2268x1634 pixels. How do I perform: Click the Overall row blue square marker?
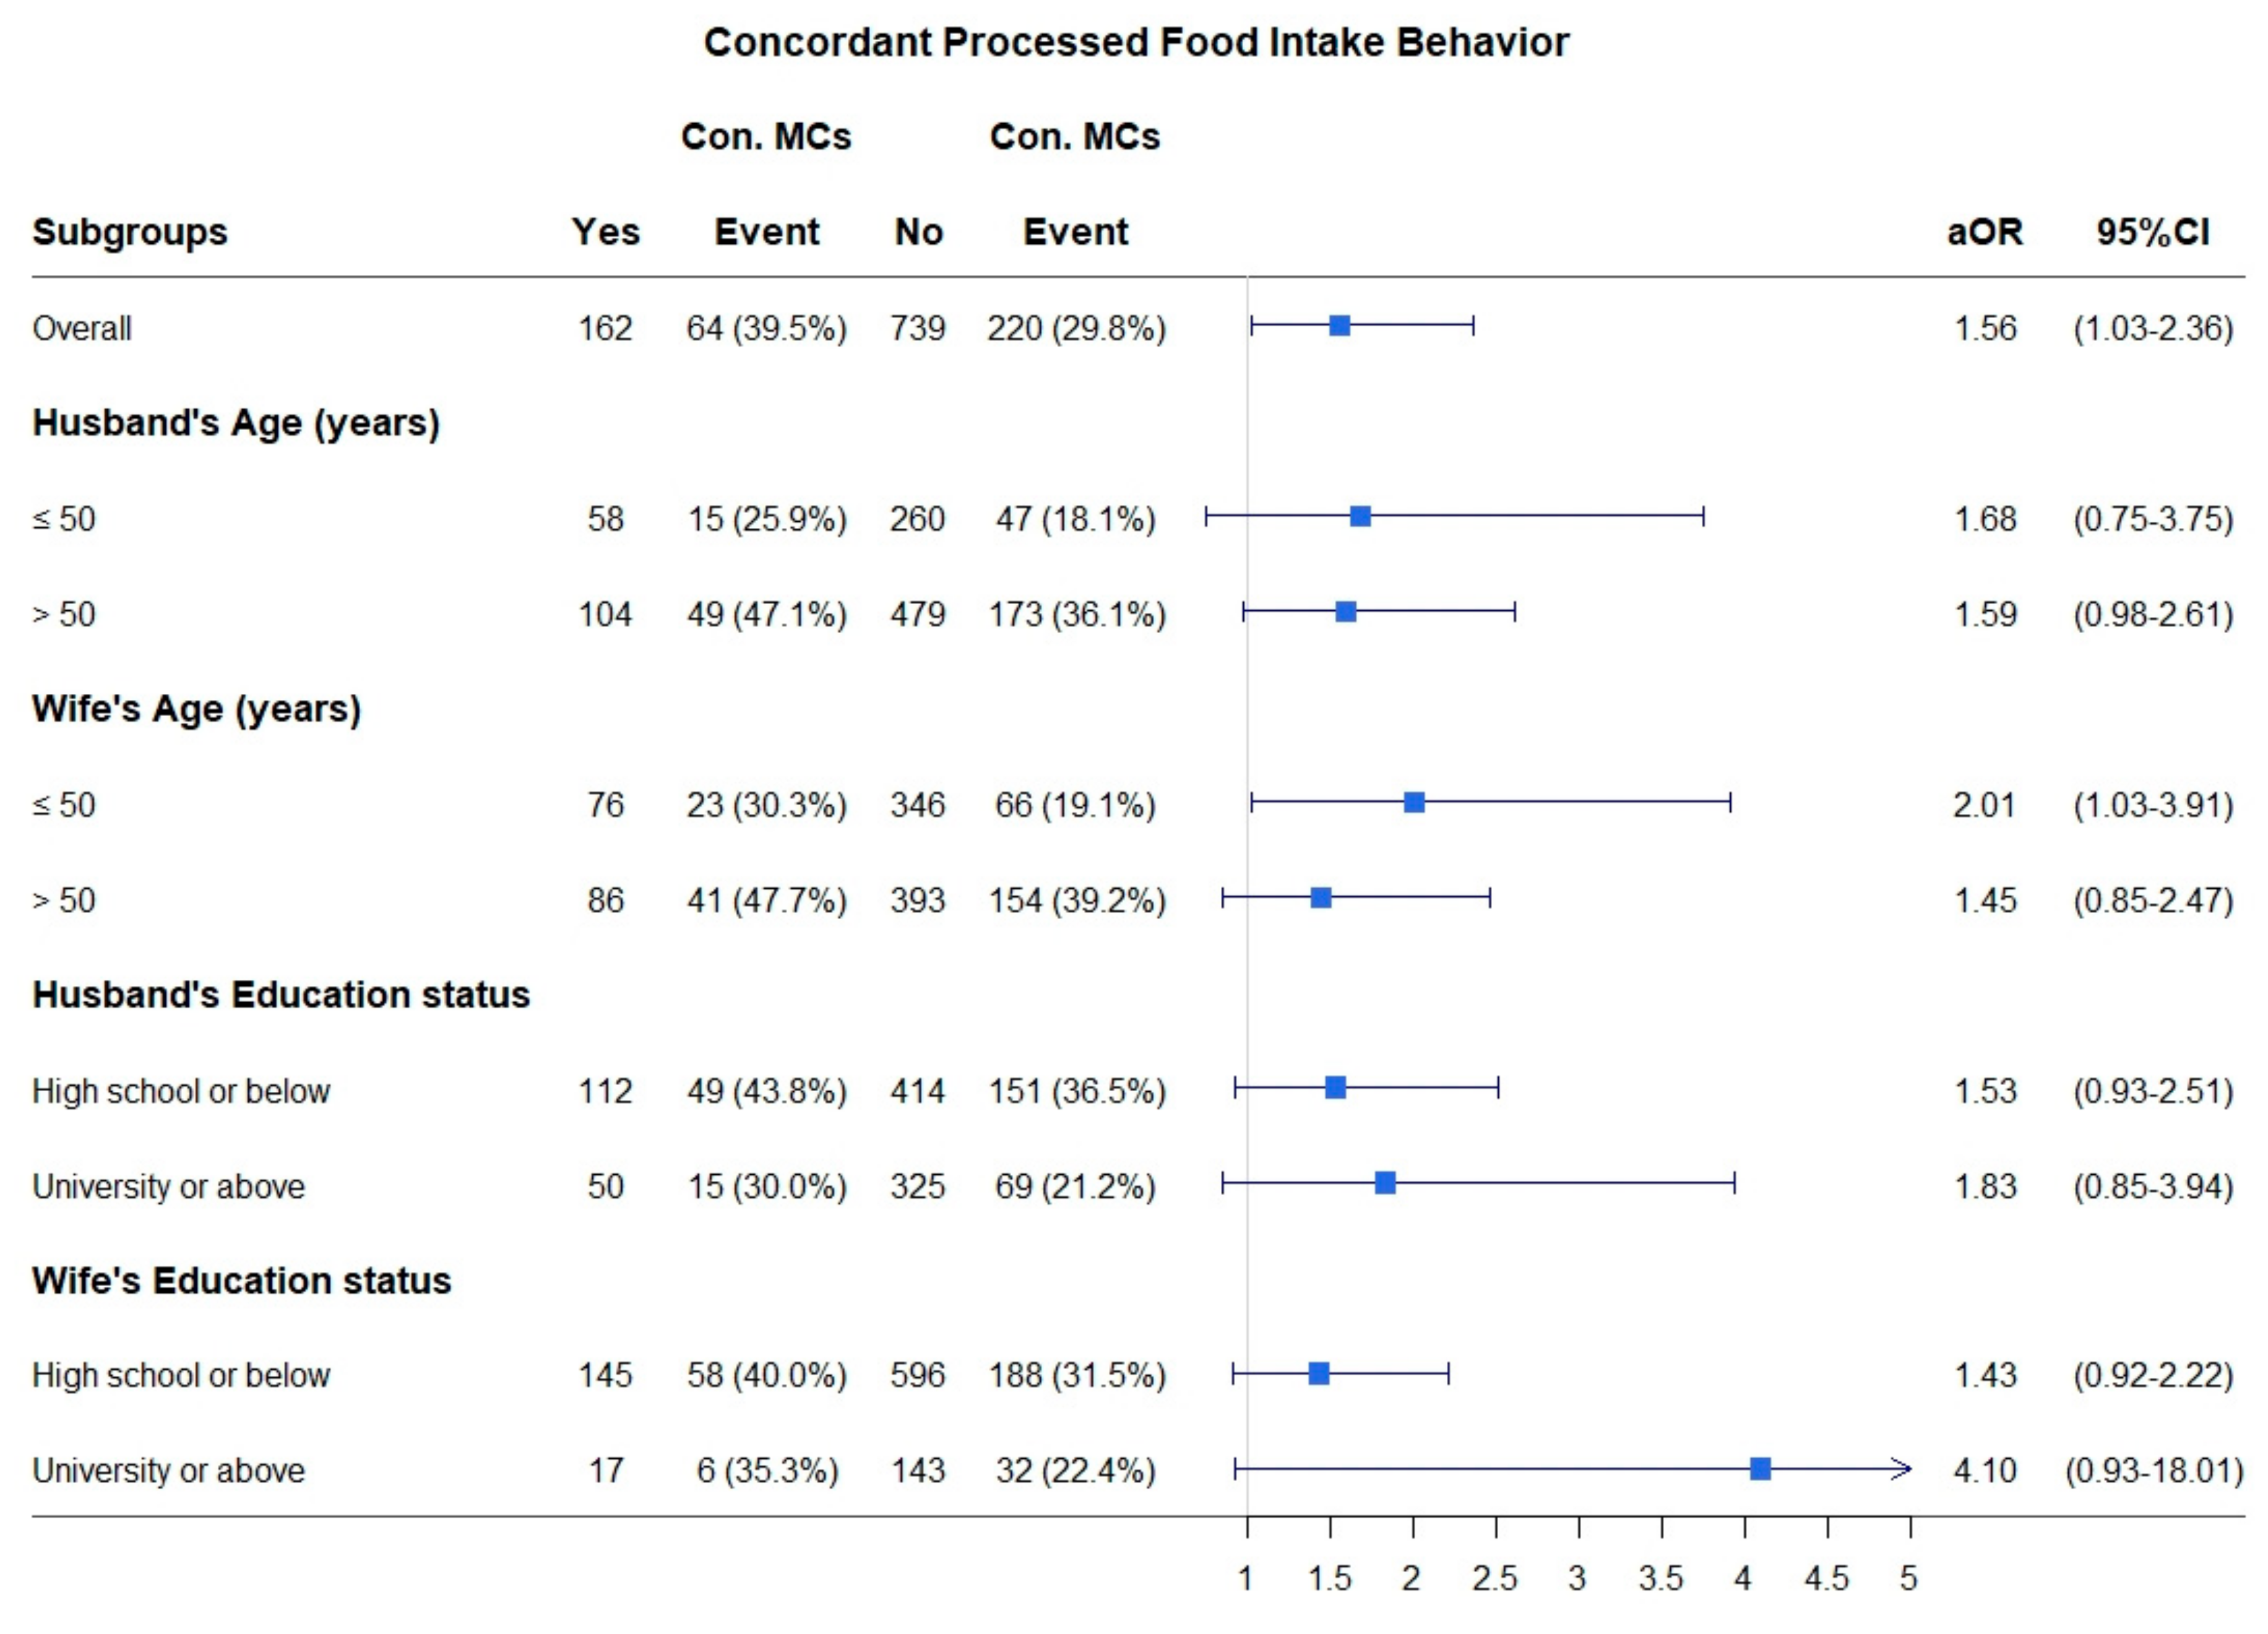click(1340, 326)
